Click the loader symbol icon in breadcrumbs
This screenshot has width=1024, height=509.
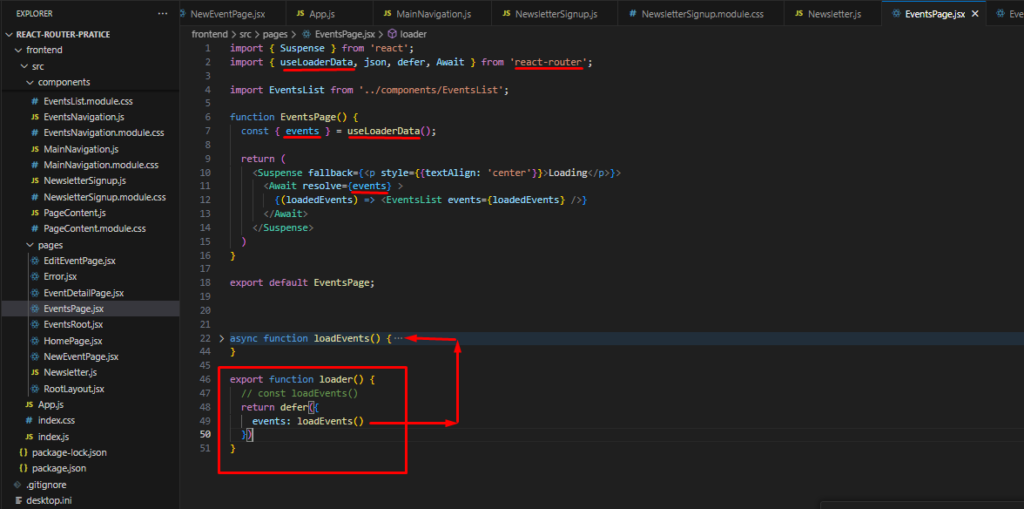(x=391, y=34)
